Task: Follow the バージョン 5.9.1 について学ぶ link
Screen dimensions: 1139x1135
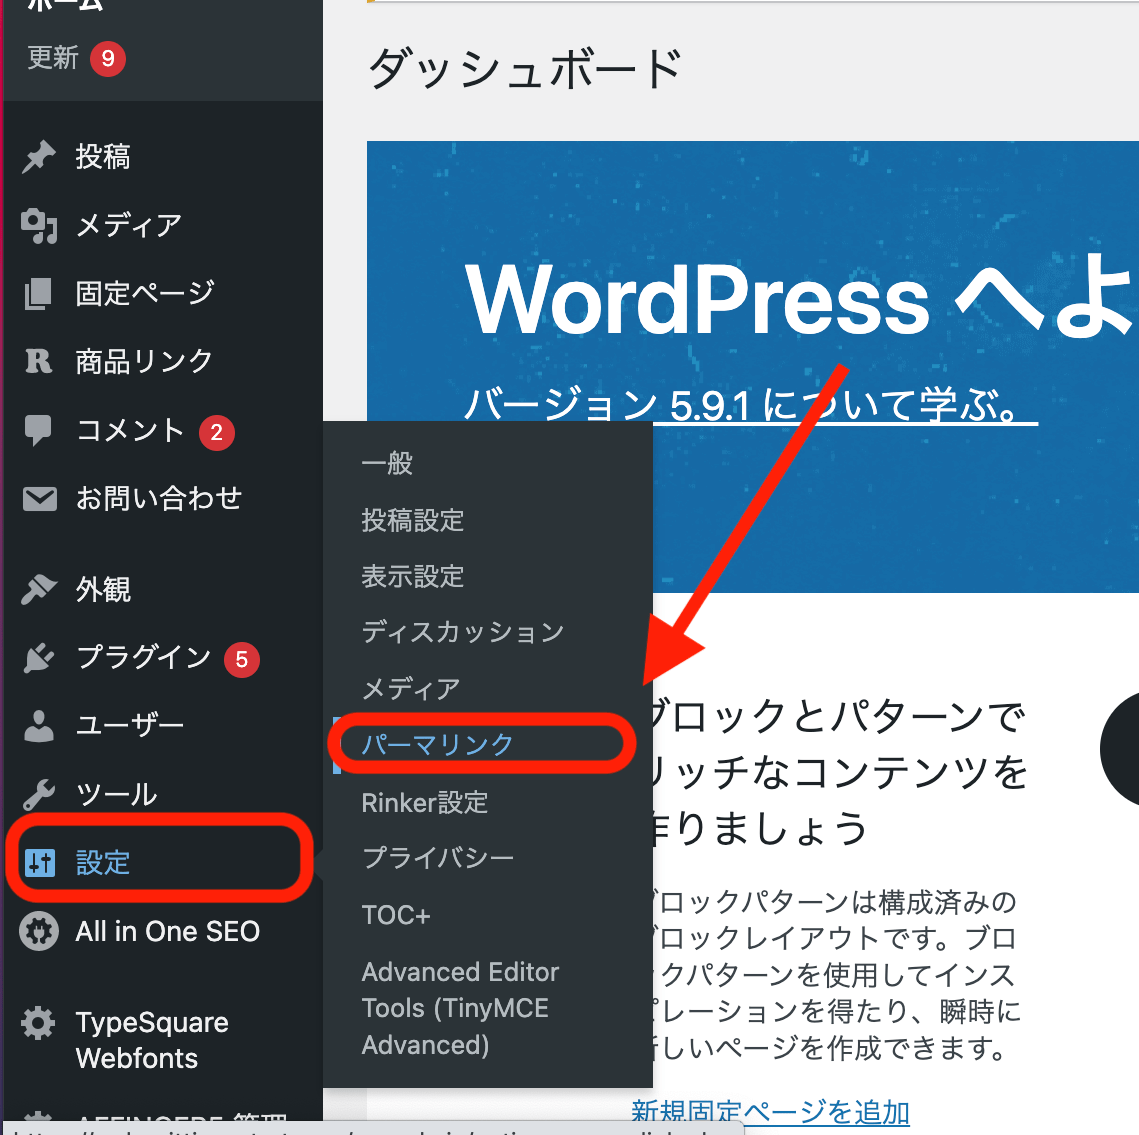Action: coord(751,405)
